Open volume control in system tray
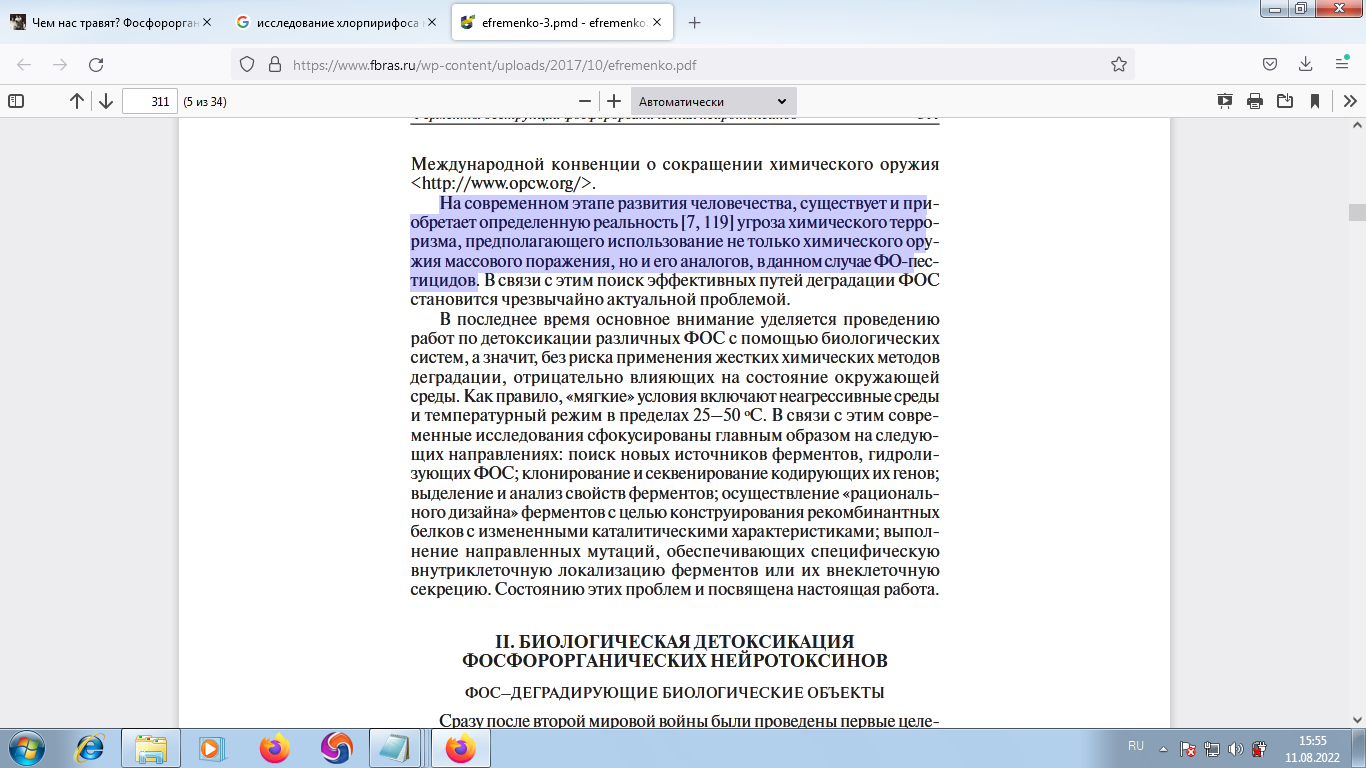Screen dimensions: 1366x768 coord(1235,748)
